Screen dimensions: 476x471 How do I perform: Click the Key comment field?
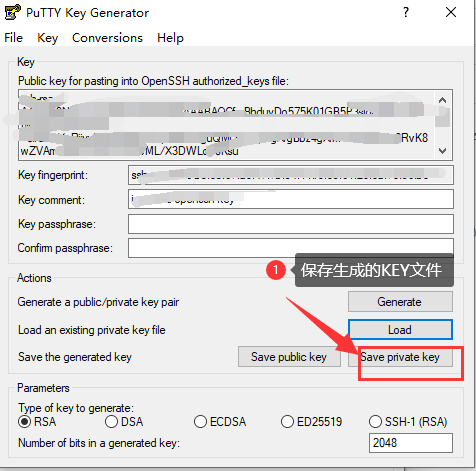click(291, 199)
